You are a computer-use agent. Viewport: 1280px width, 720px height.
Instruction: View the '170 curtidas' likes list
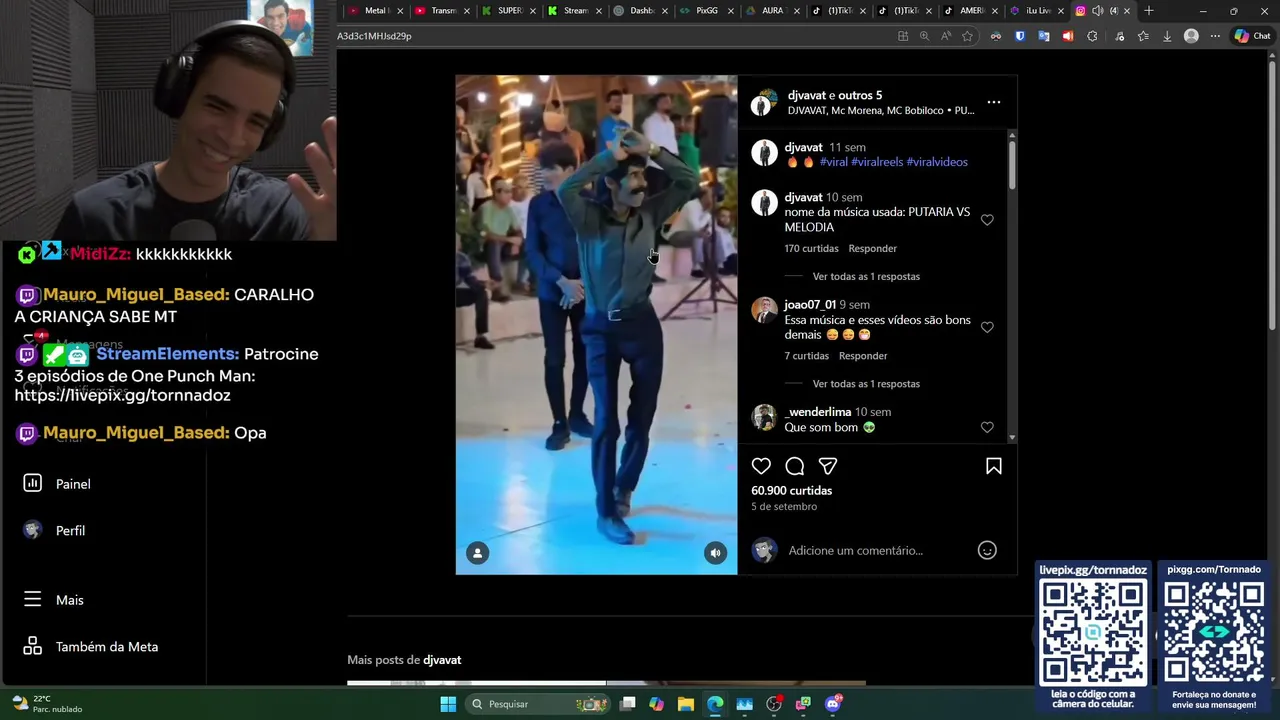[811, 249]
